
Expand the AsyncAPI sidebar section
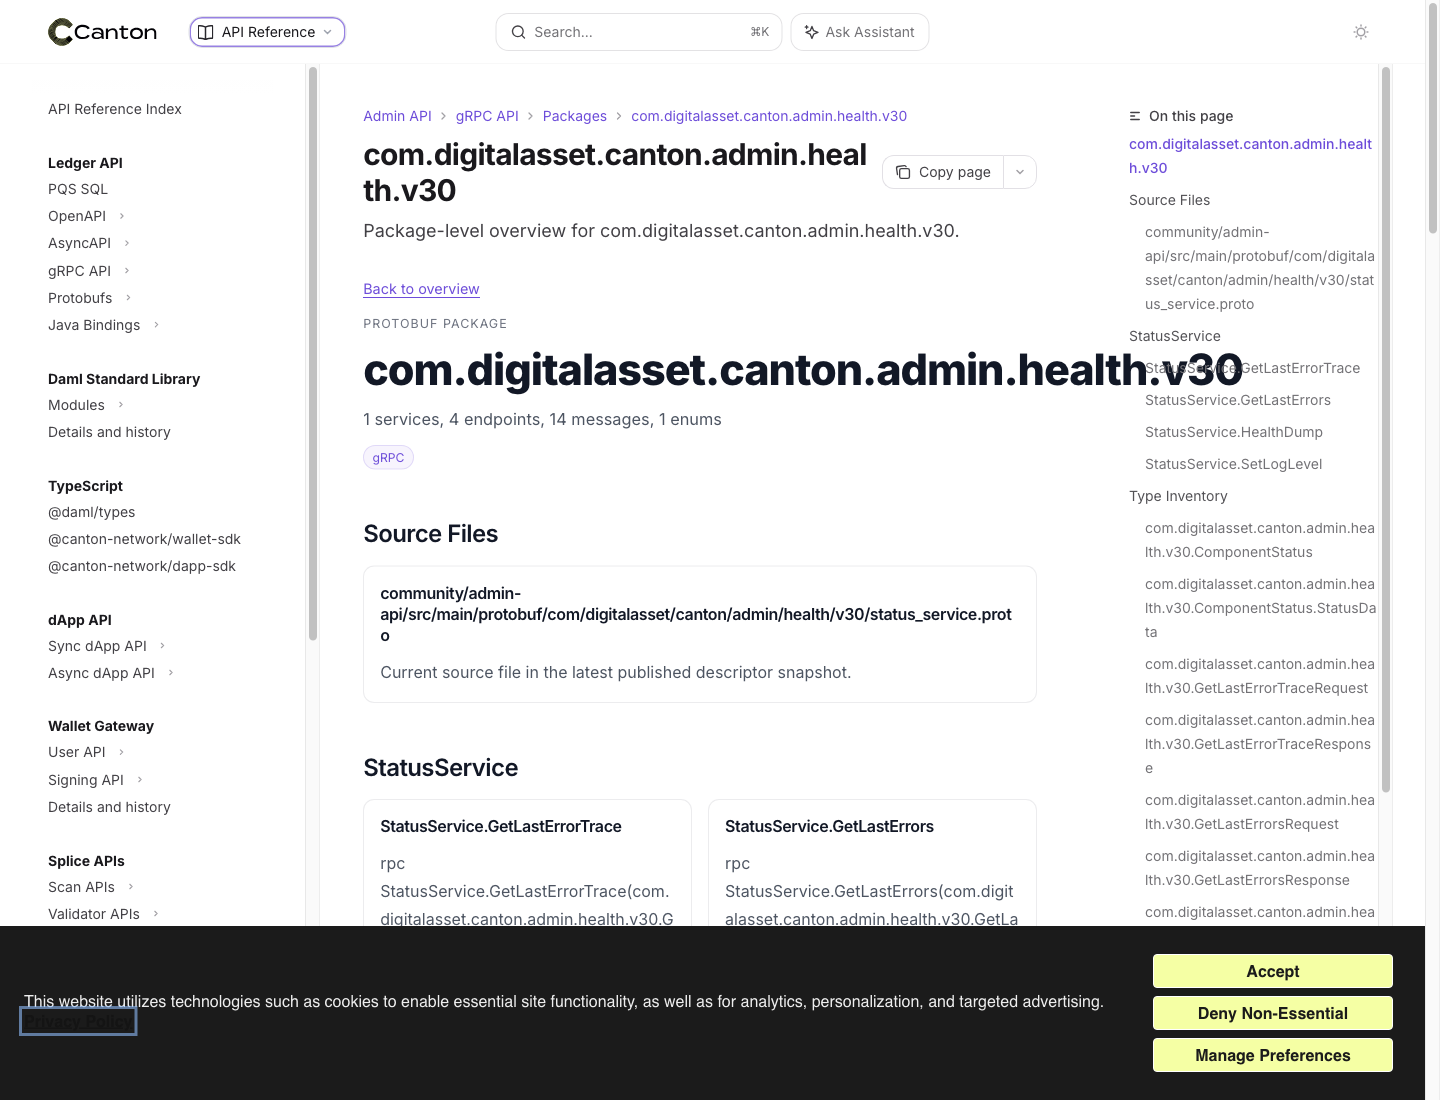[127, 243]
